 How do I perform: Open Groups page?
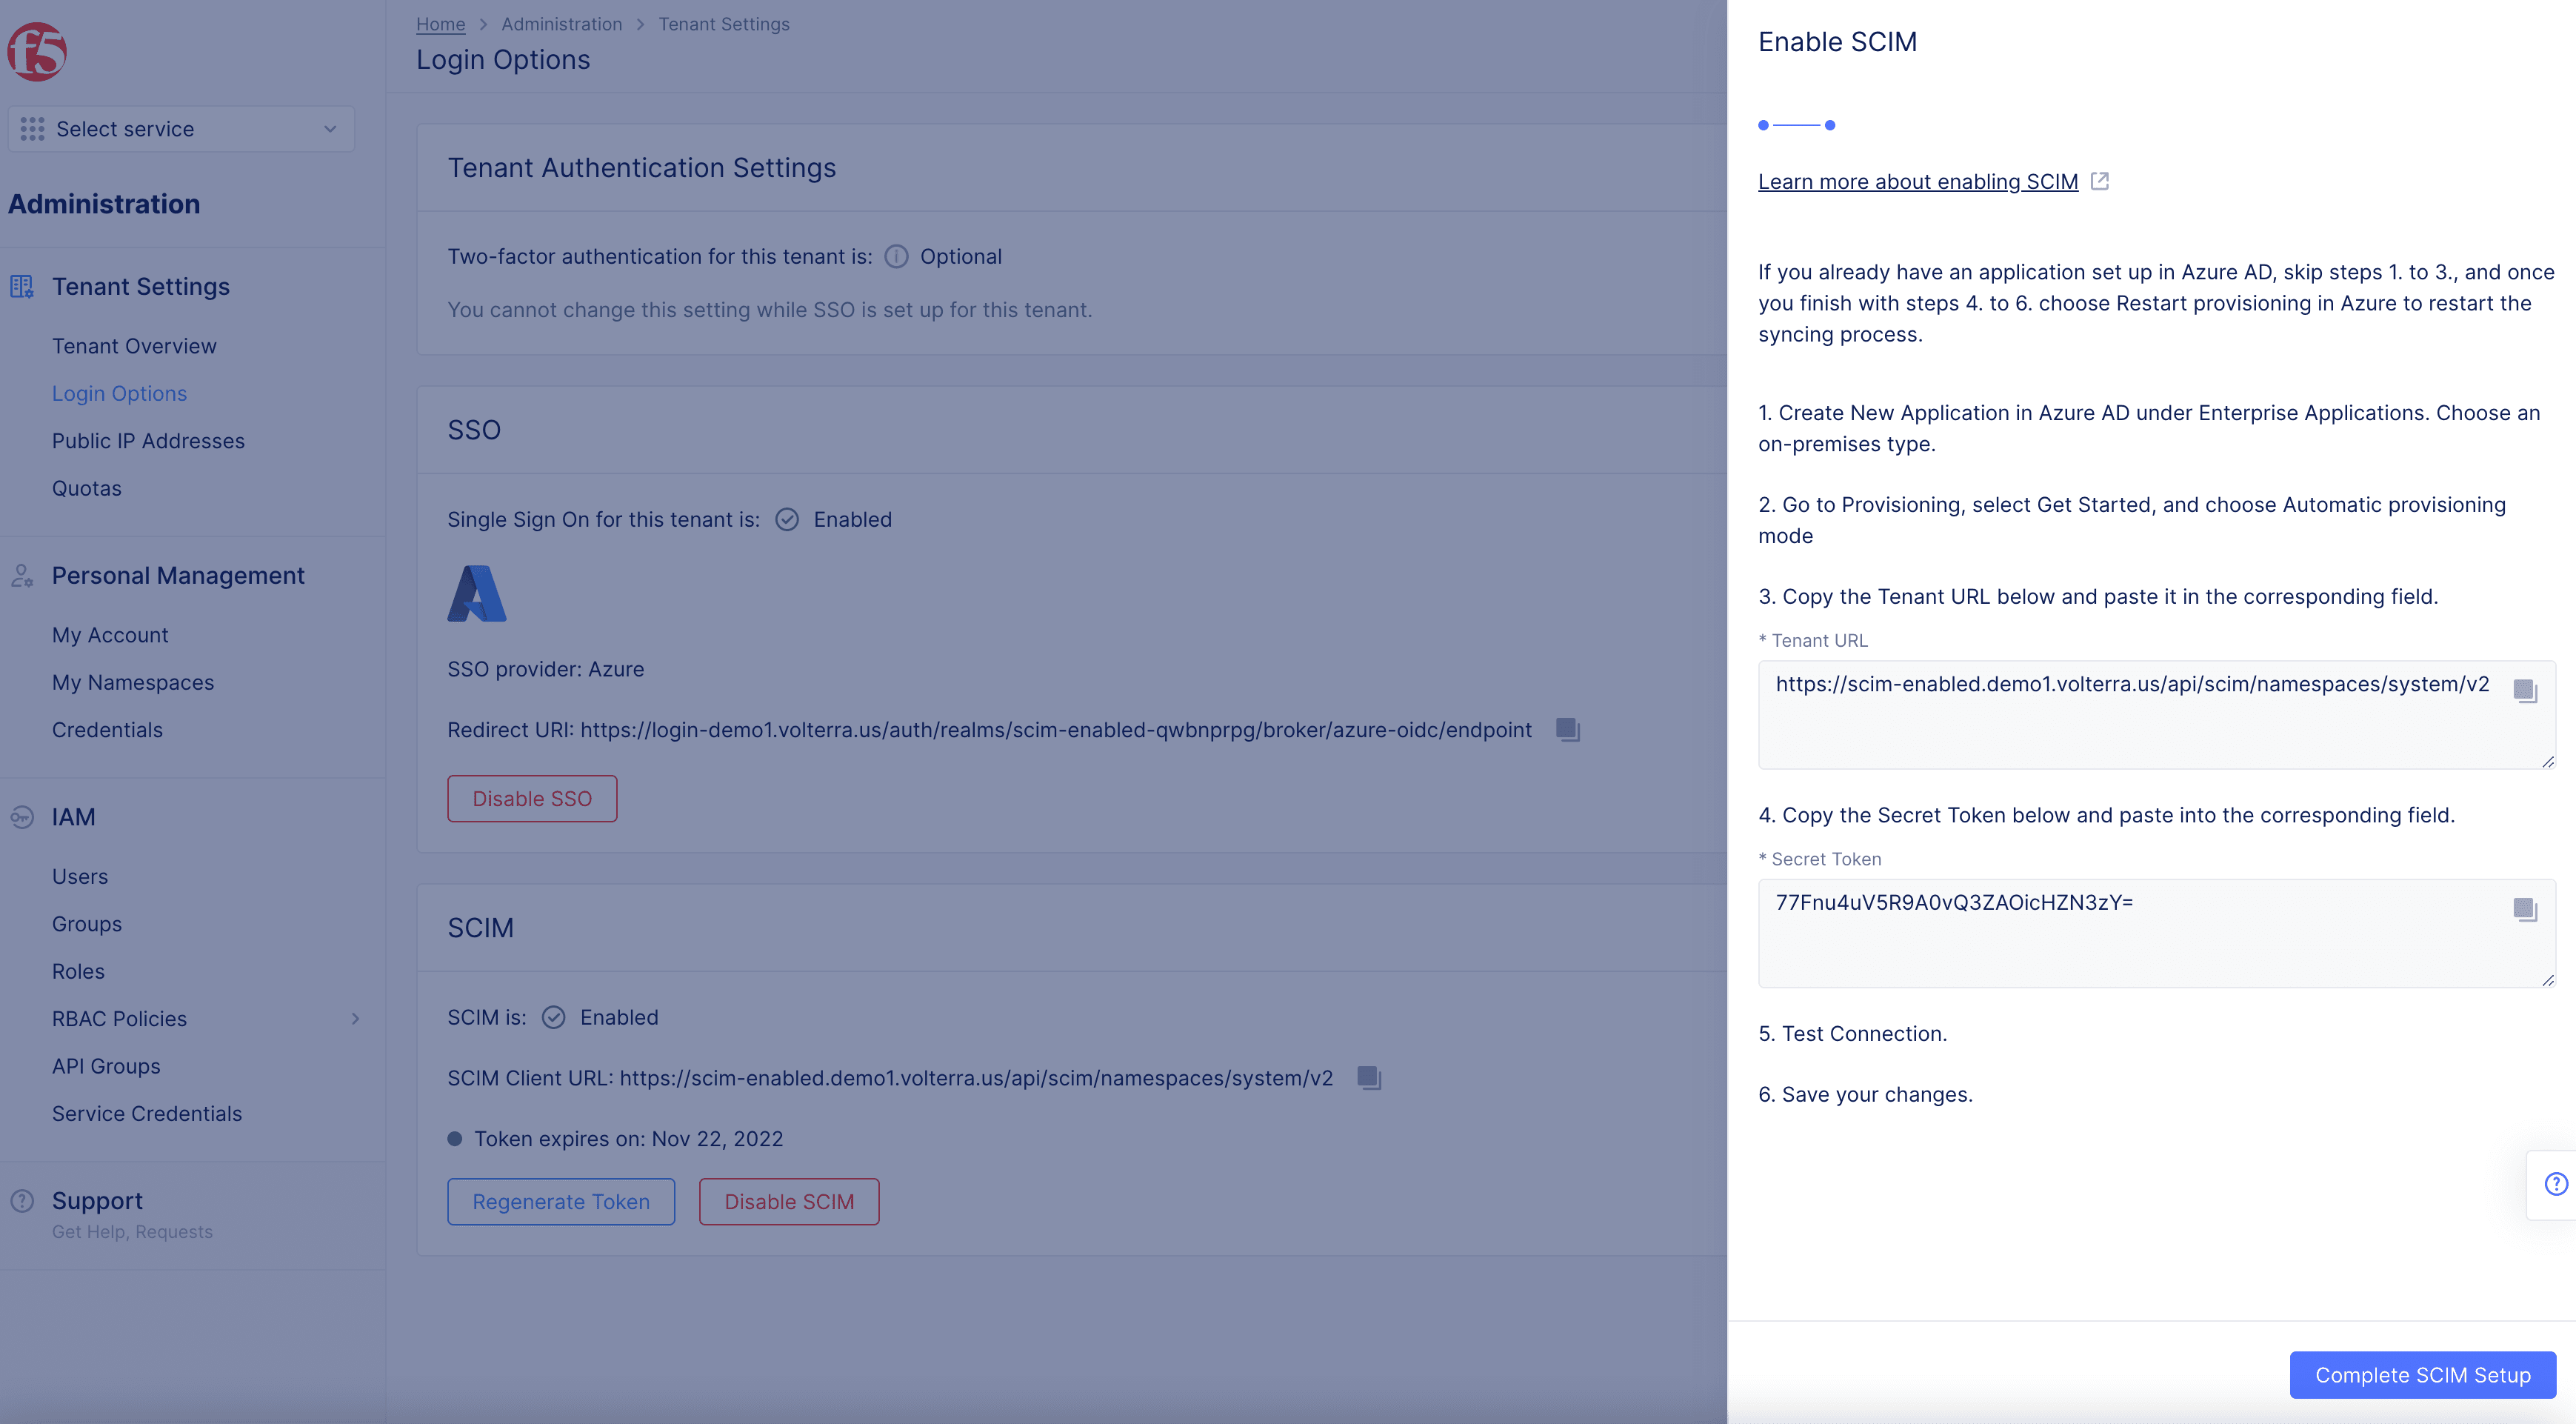click(87, 924)
